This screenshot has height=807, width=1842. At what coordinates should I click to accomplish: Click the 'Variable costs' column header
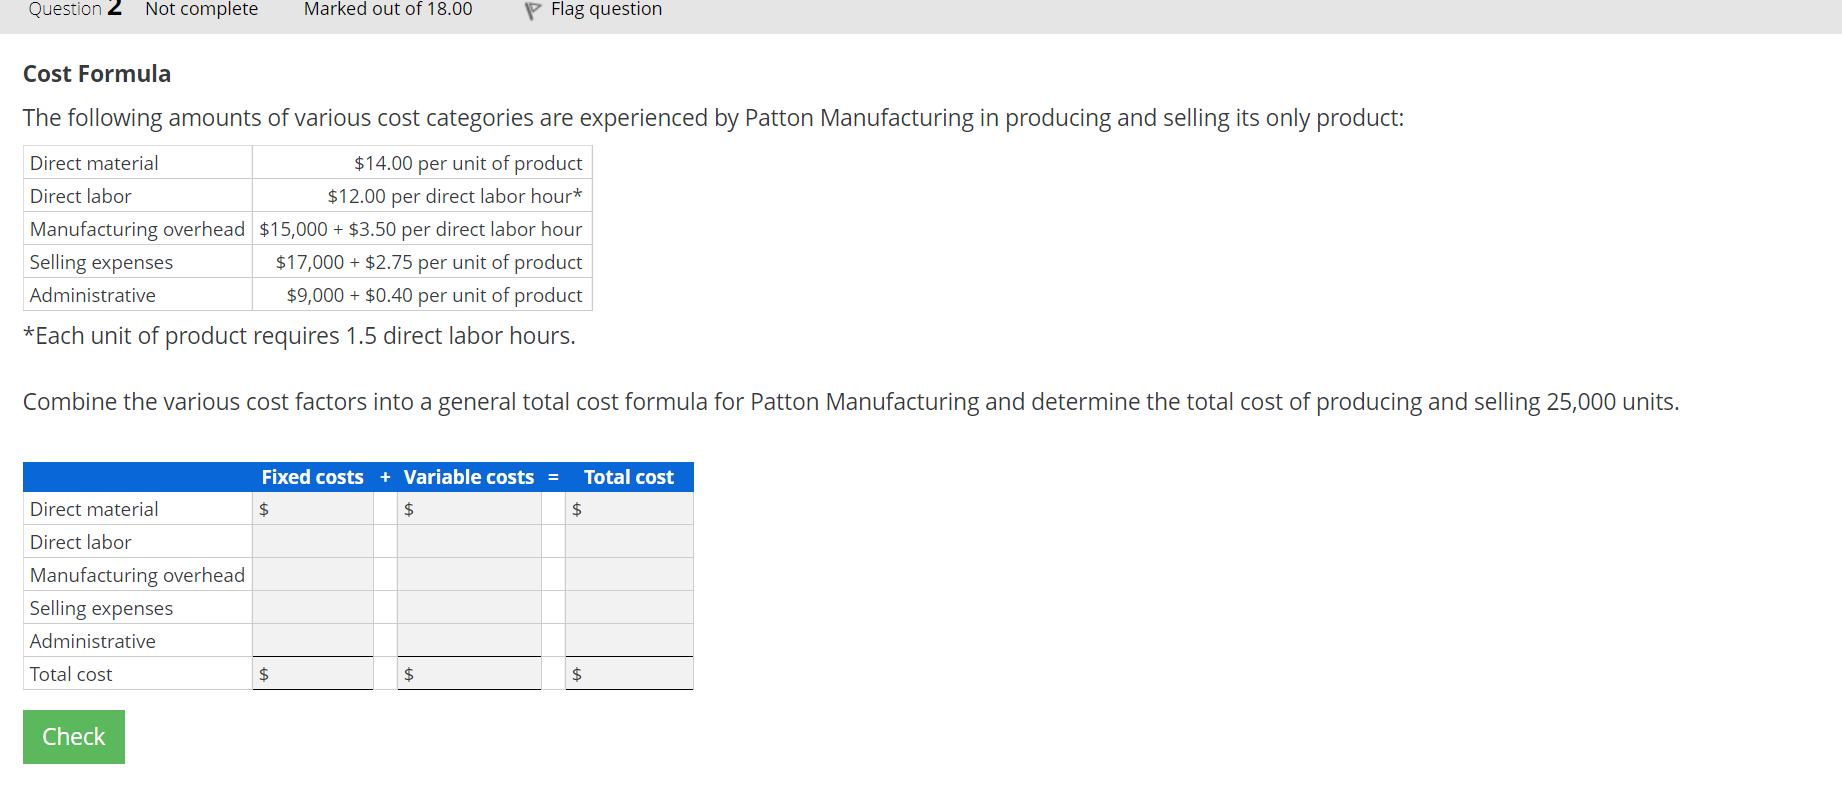click(x=469, y=477)
